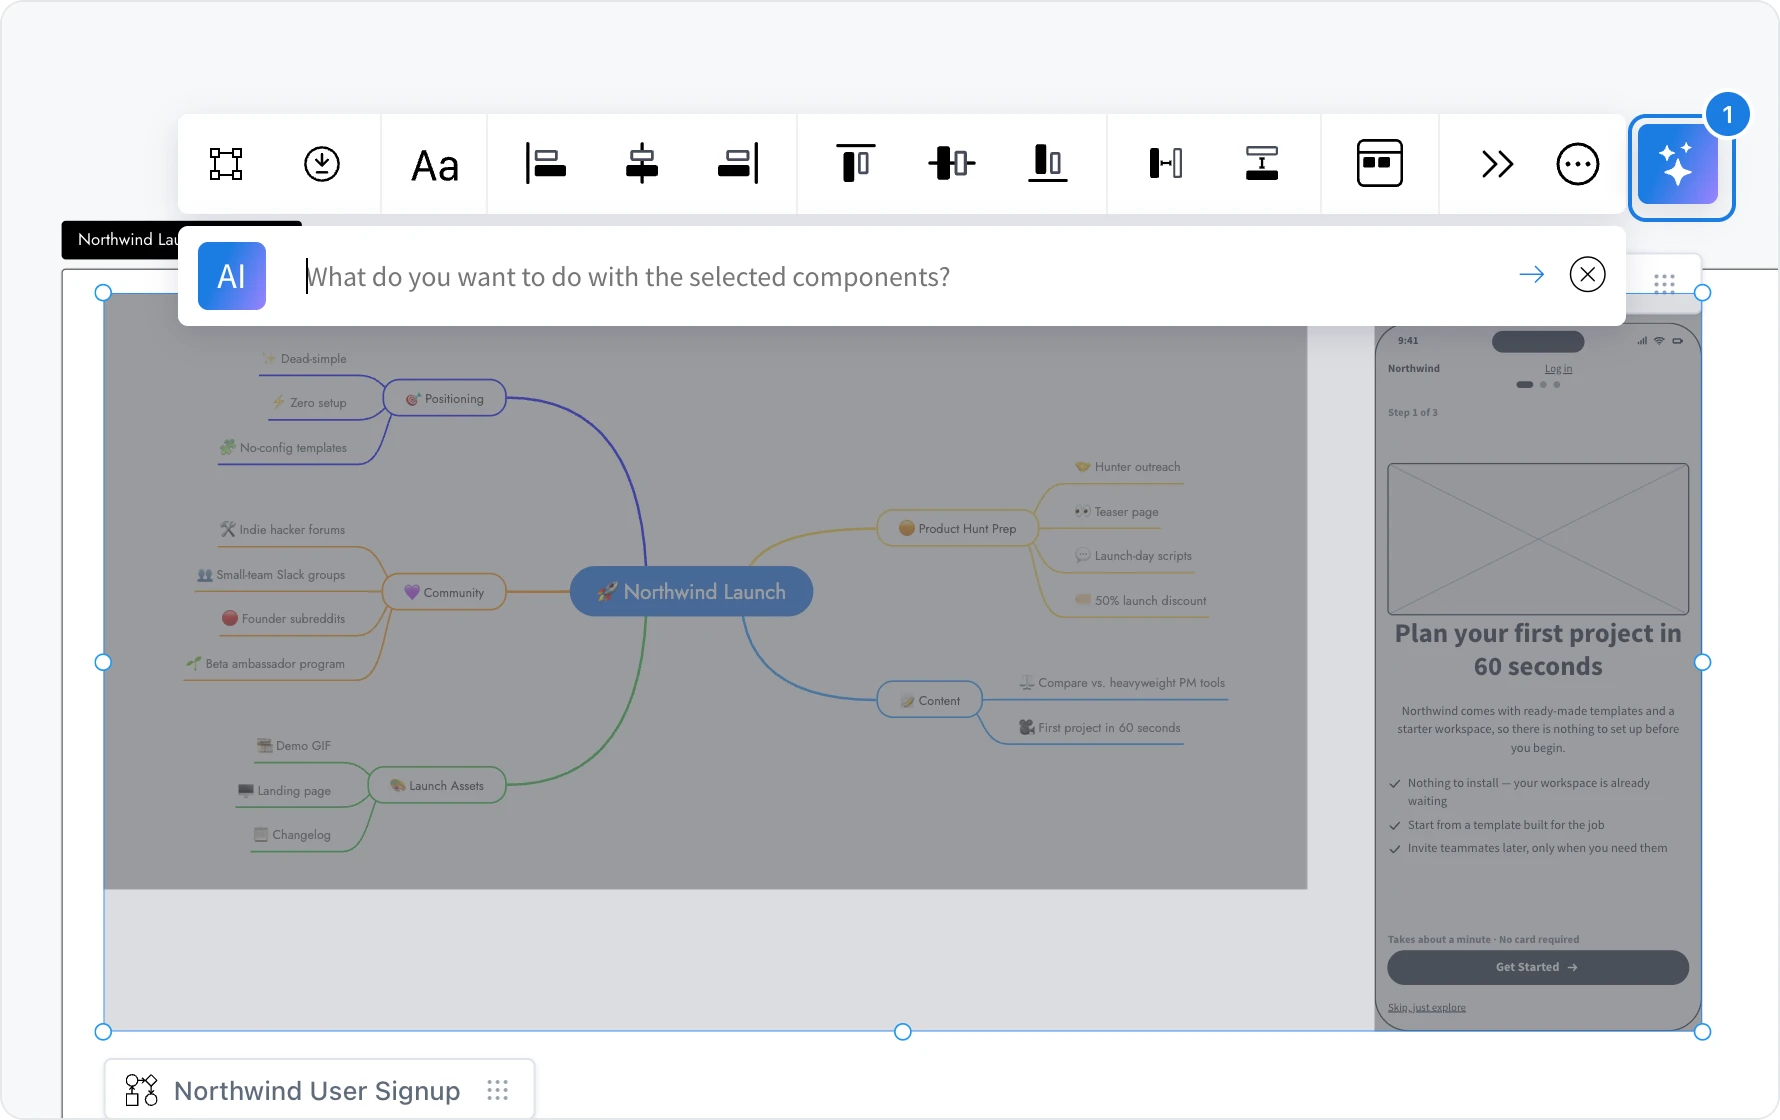Select the Northwind Launch central node

click(x=691, y=592)
